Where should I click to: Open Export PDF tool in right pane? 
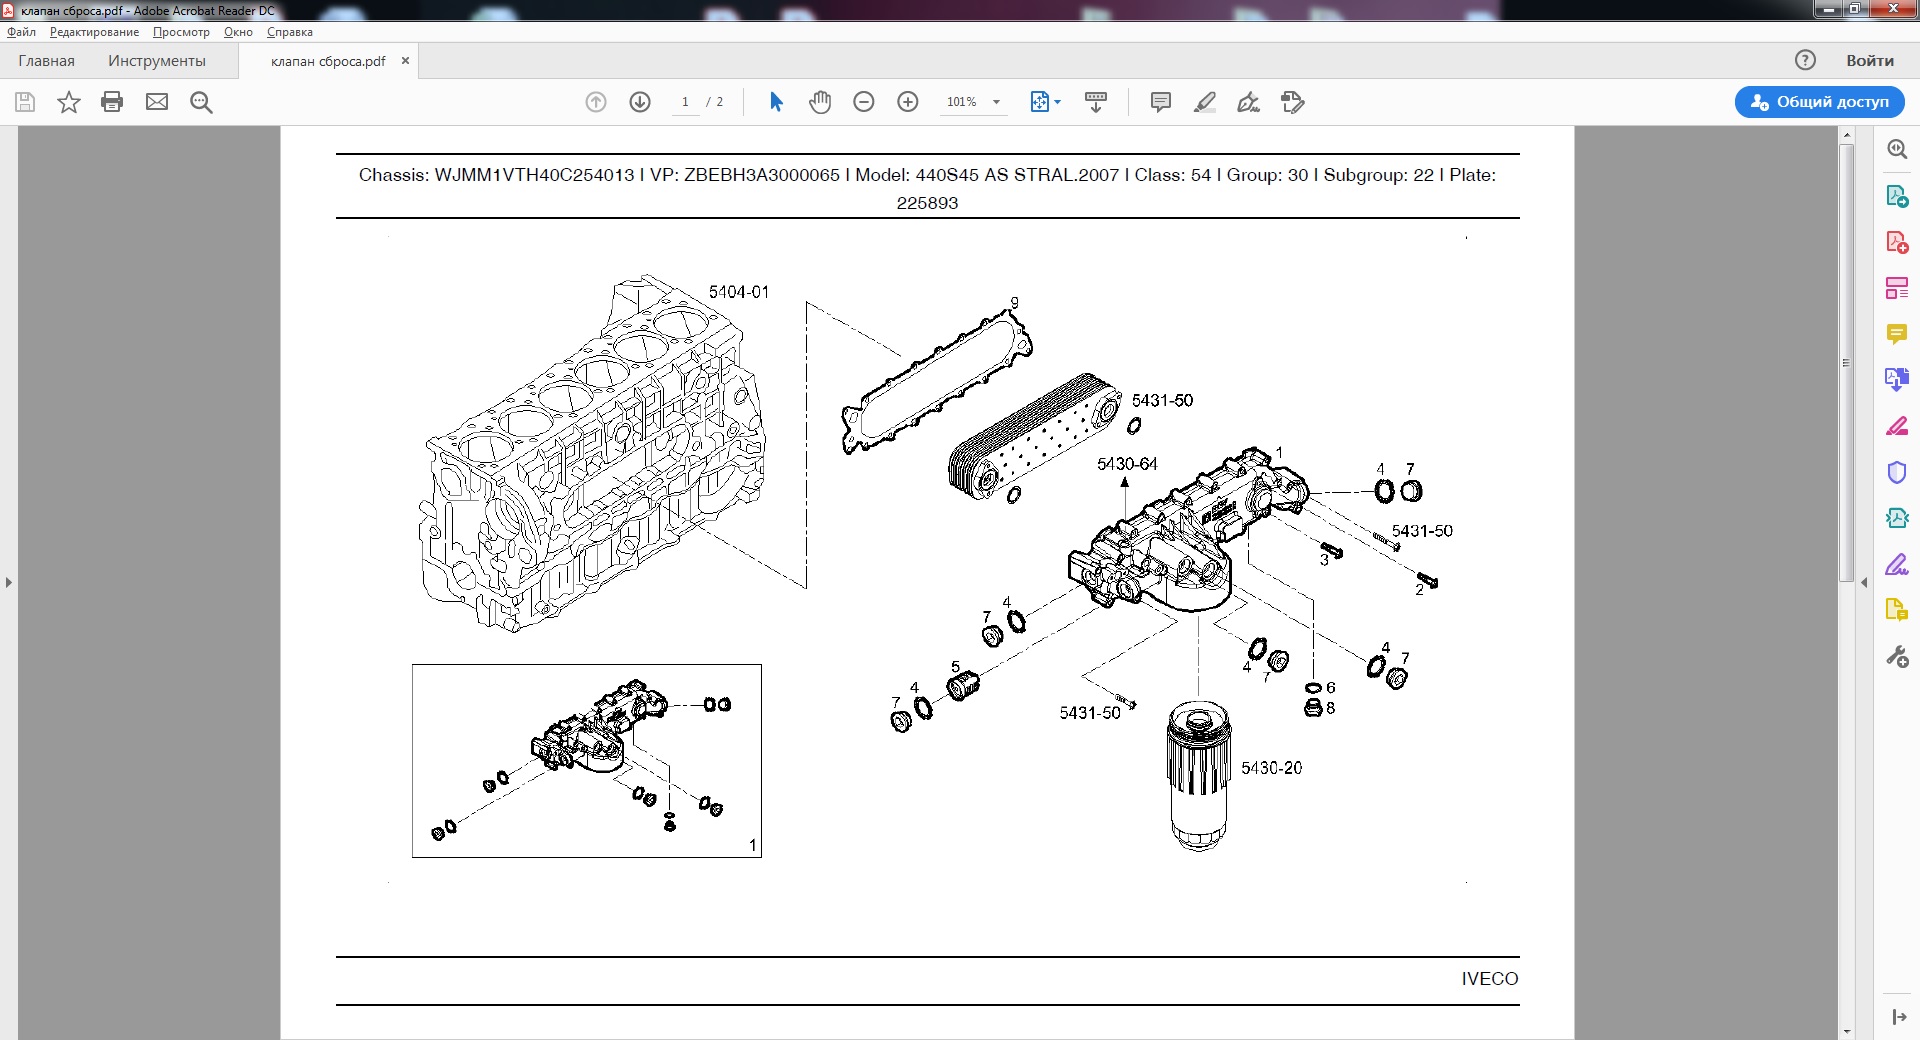[x=1897, y=196]
